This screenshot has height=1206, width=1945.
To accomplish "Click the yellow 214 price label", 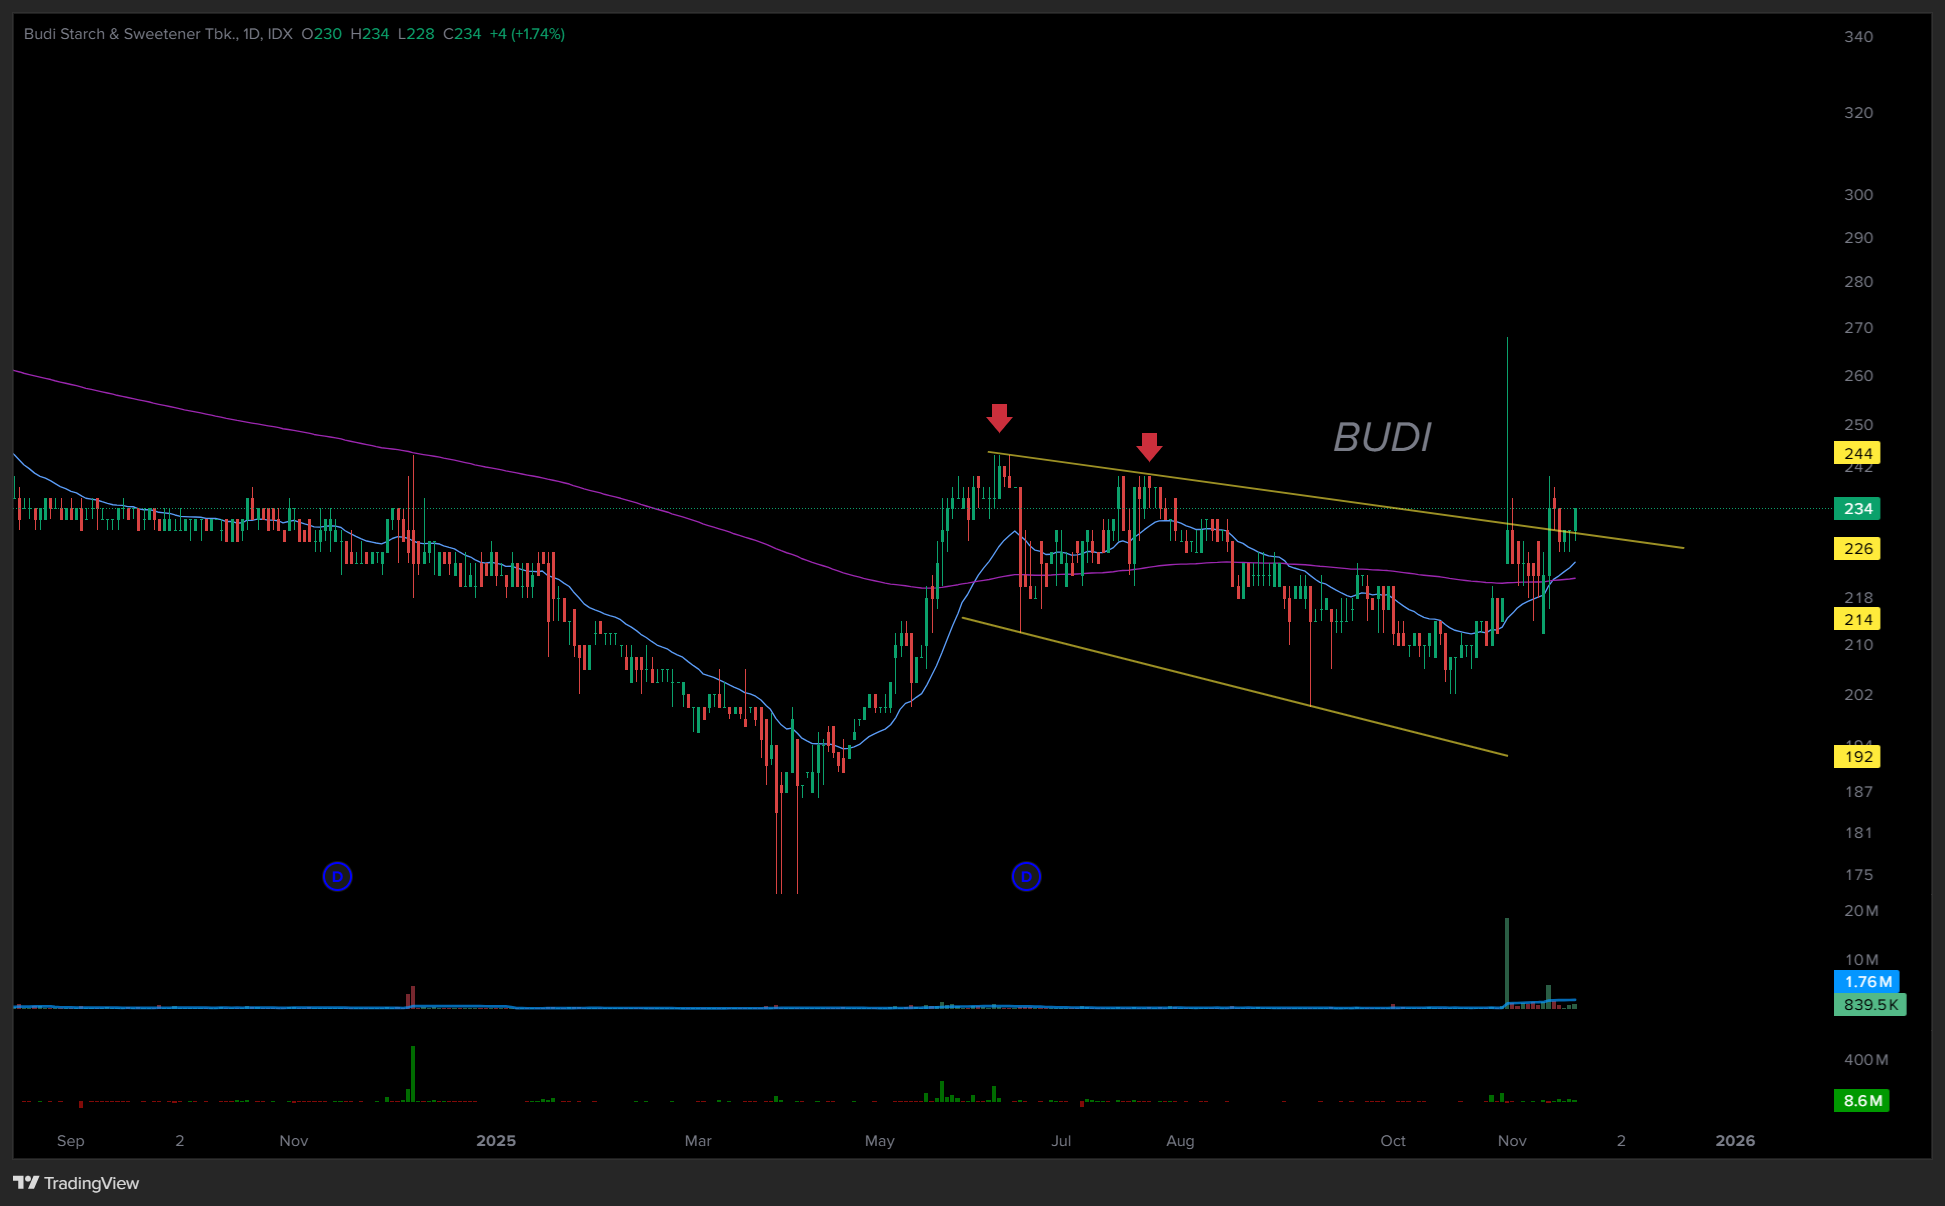I will [x=1857, y=620].
